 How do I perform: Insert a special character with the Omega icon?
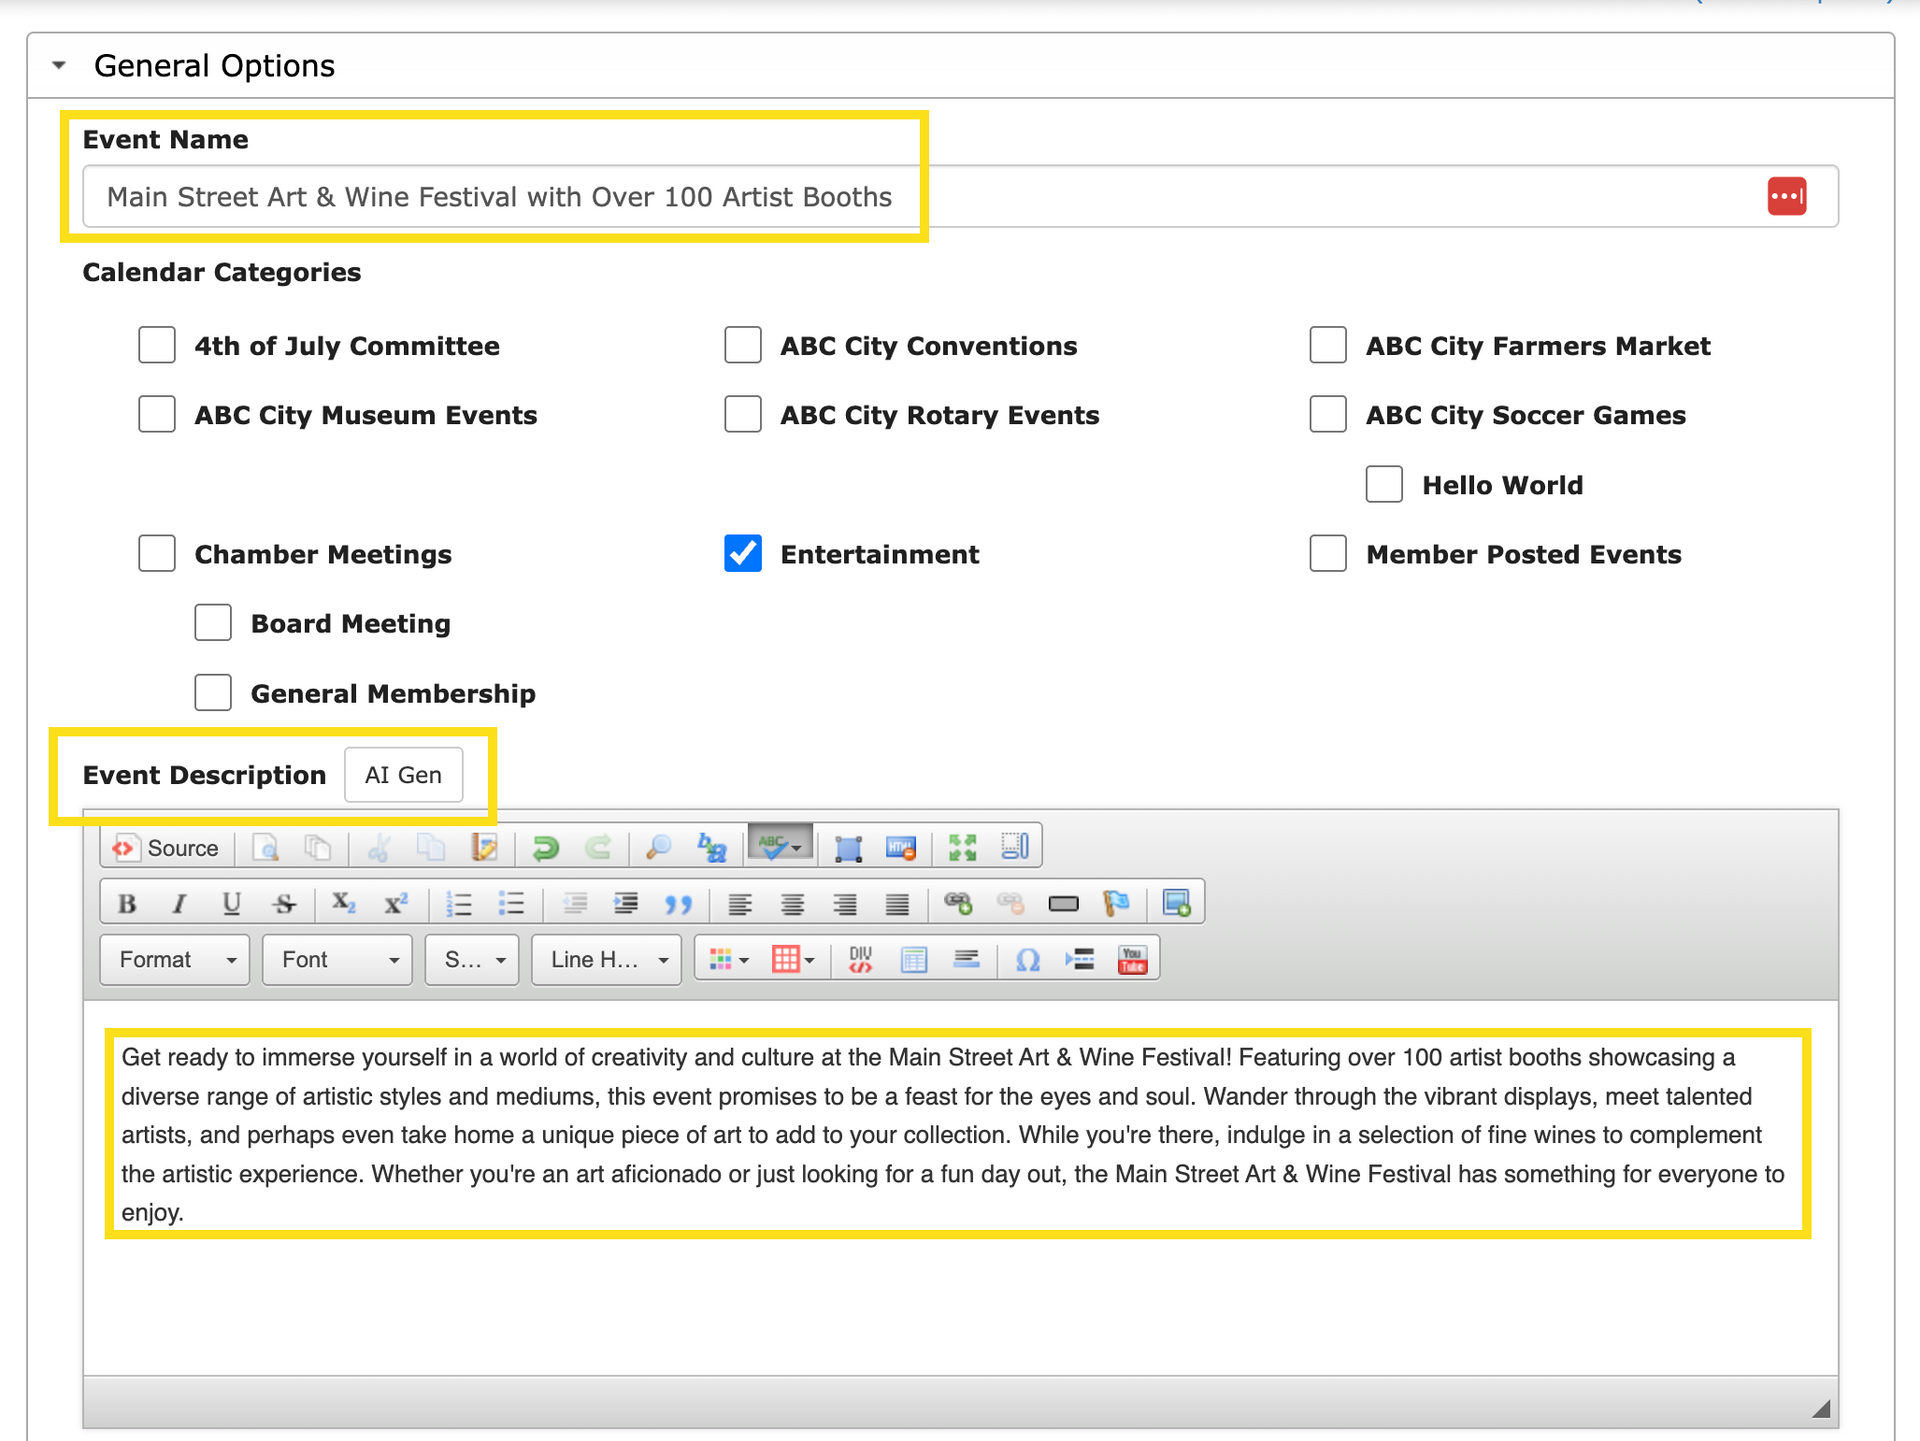tap(1027, 959)
